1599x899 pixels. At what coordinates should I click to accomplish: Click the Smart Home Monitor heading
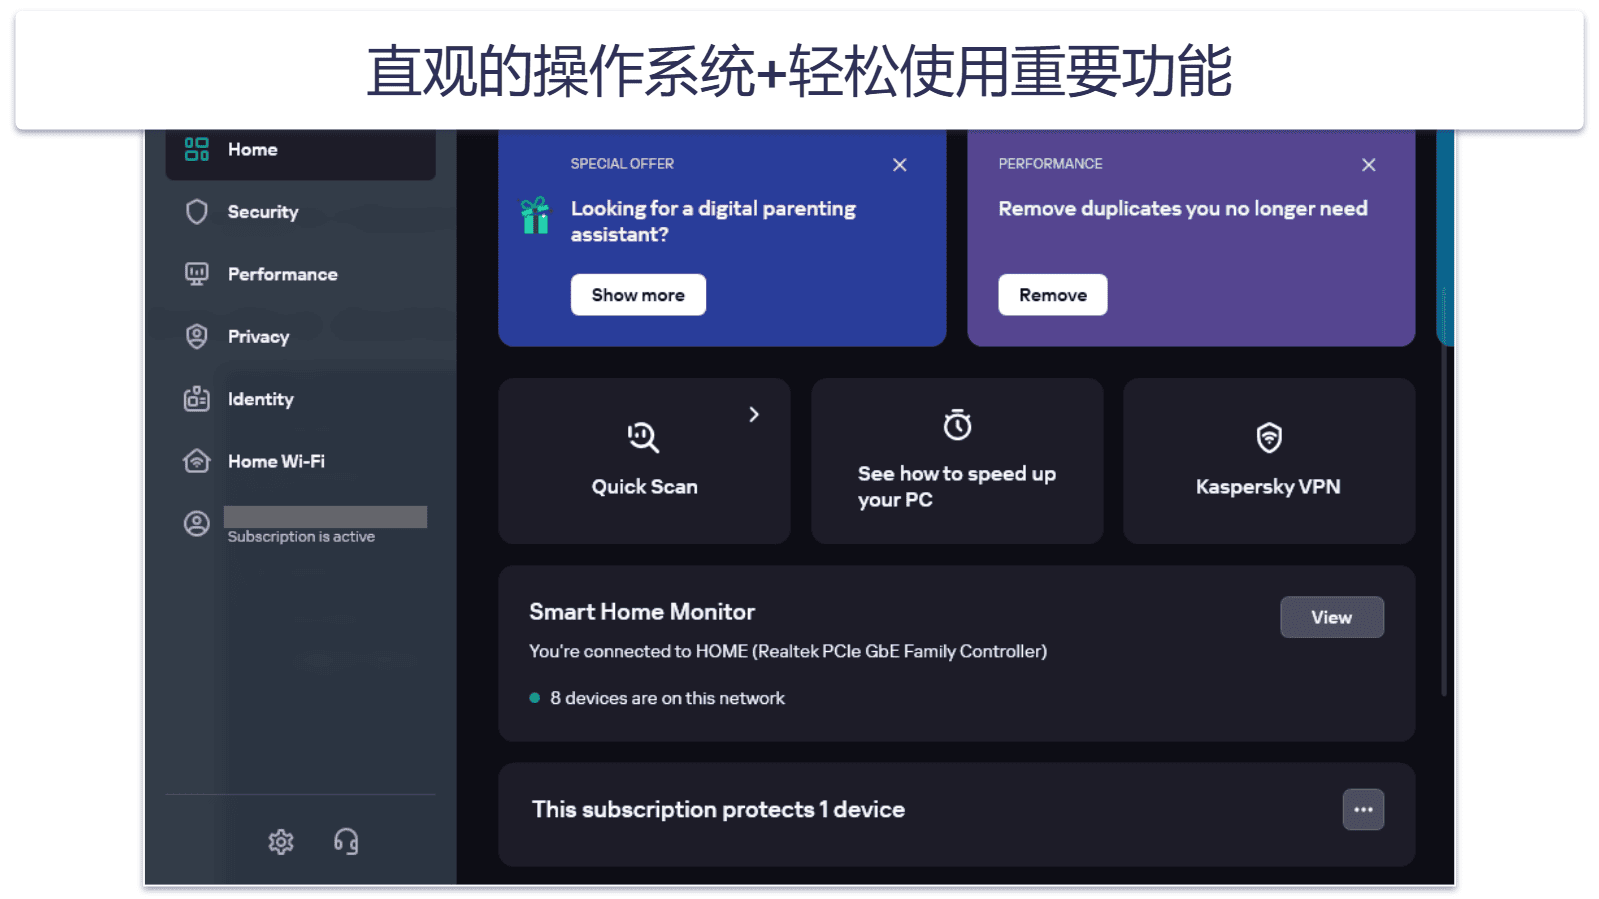click(642, 612)
